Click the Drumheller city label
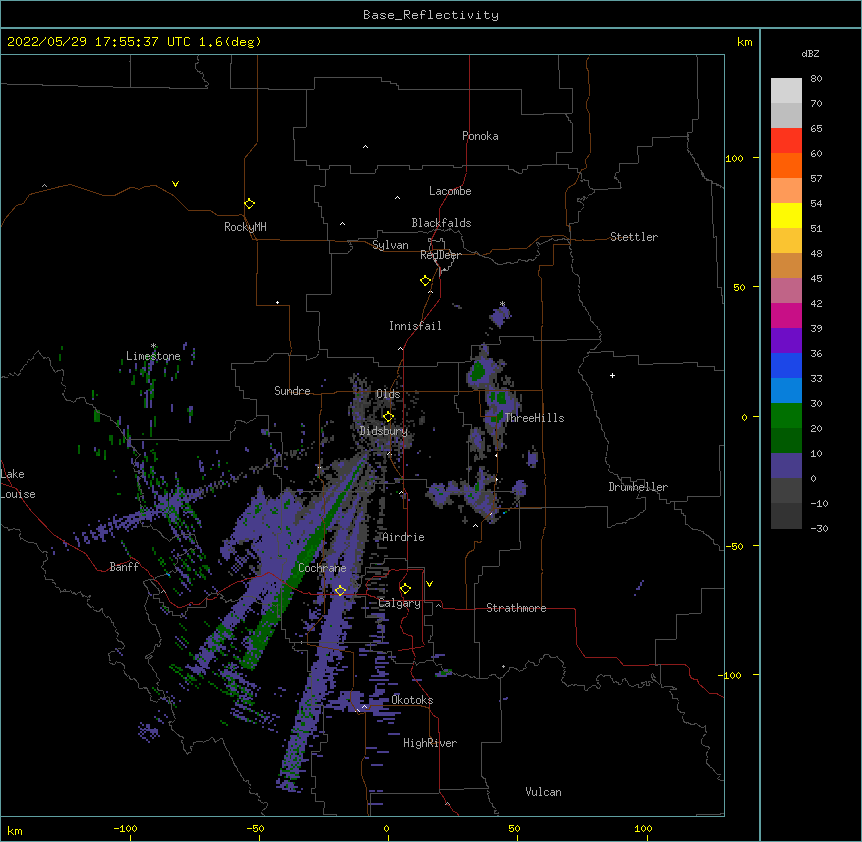862x842 pixels. pos(638,487)
